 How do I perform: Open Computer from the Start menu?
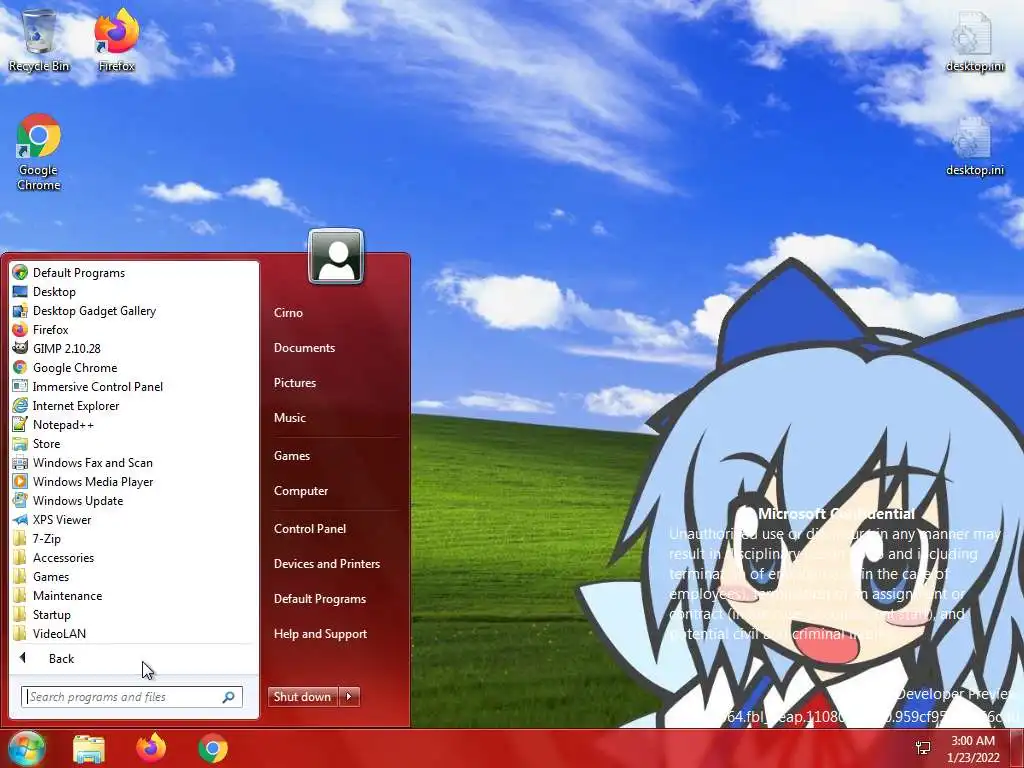click(x=300, y=490)
